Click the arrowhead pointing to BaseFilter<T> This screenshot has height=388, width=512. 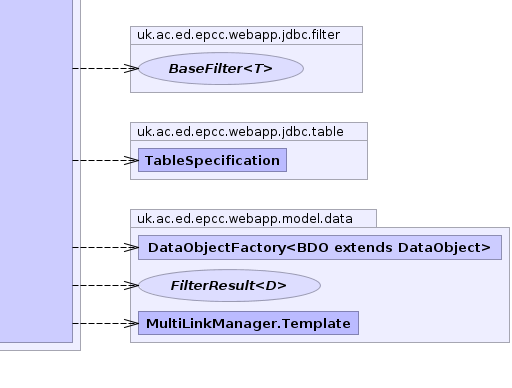(131, 68)
